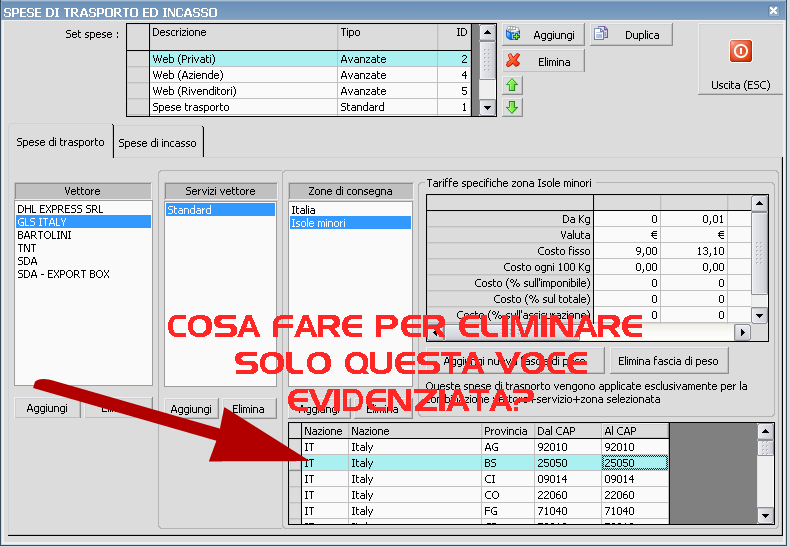790x547 pixels.
Task: Click Aggiungi under Servizi vettore list
Action: 191,408
